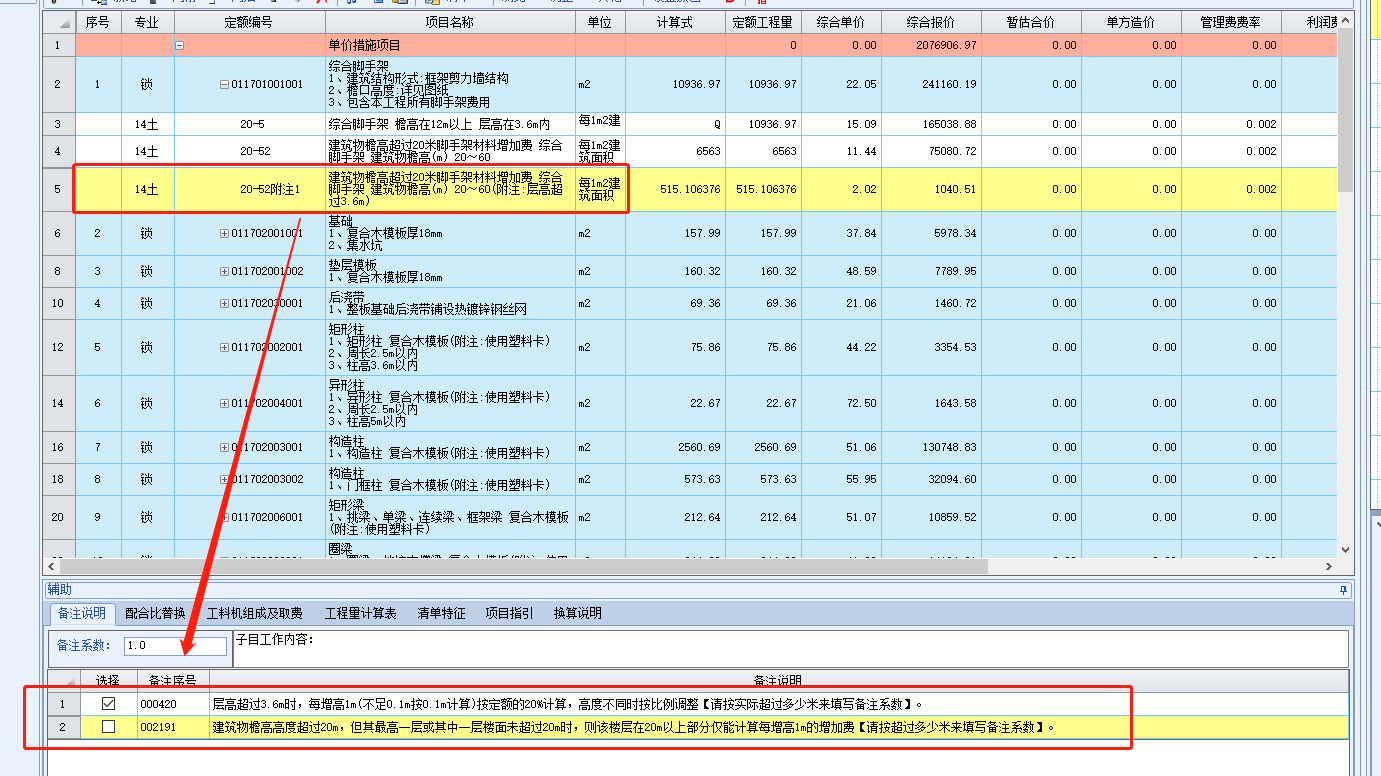Click the 计算式 column header

point(675,22)
